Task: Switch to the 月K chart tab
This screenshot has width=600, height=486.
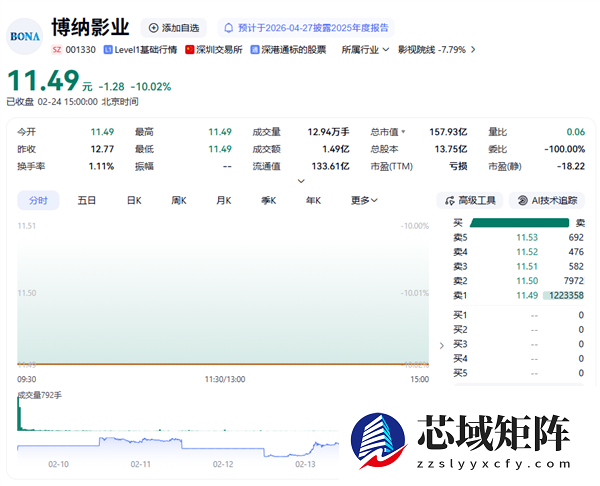Action: coord(224,201)
